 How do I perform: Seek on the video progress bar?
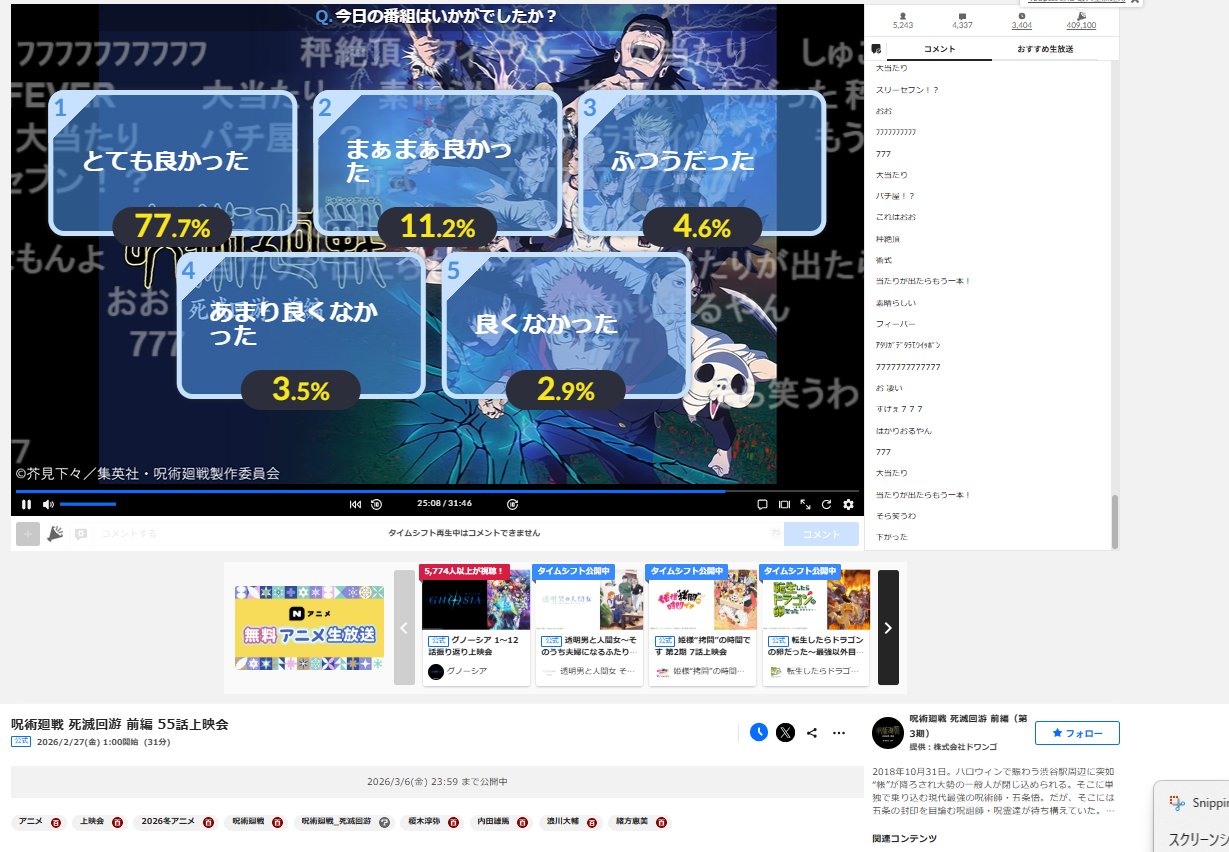point(436,491)
